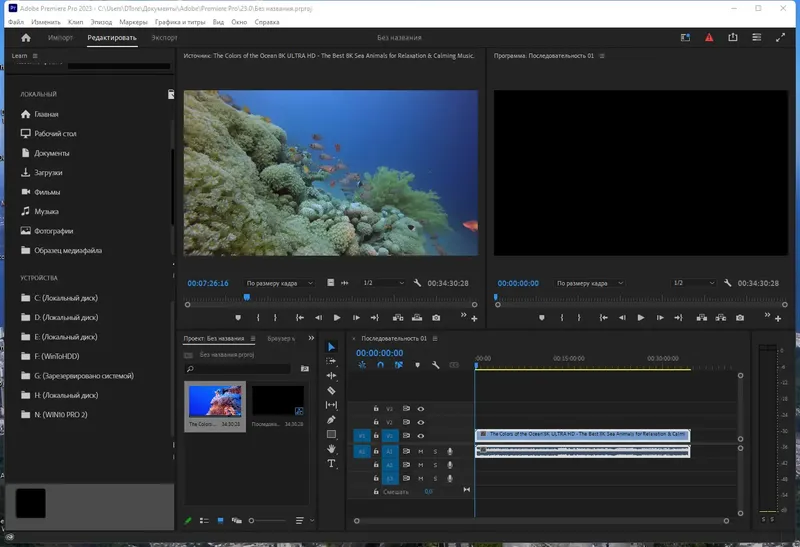Click Export Frame camera icon in Source monitor
The image size is (800, 547).
point(435,317)
